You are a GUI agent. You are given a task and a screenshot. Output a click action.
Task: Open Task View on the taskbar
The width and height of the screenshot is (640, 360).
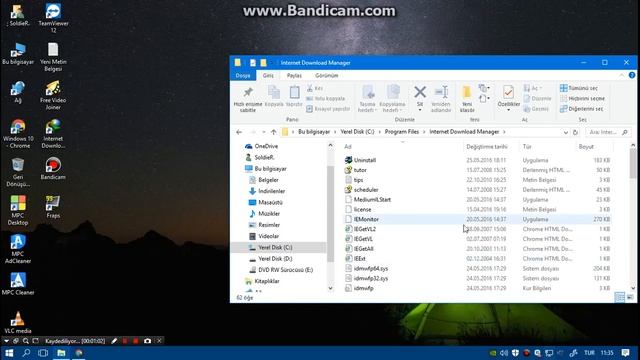43,353
